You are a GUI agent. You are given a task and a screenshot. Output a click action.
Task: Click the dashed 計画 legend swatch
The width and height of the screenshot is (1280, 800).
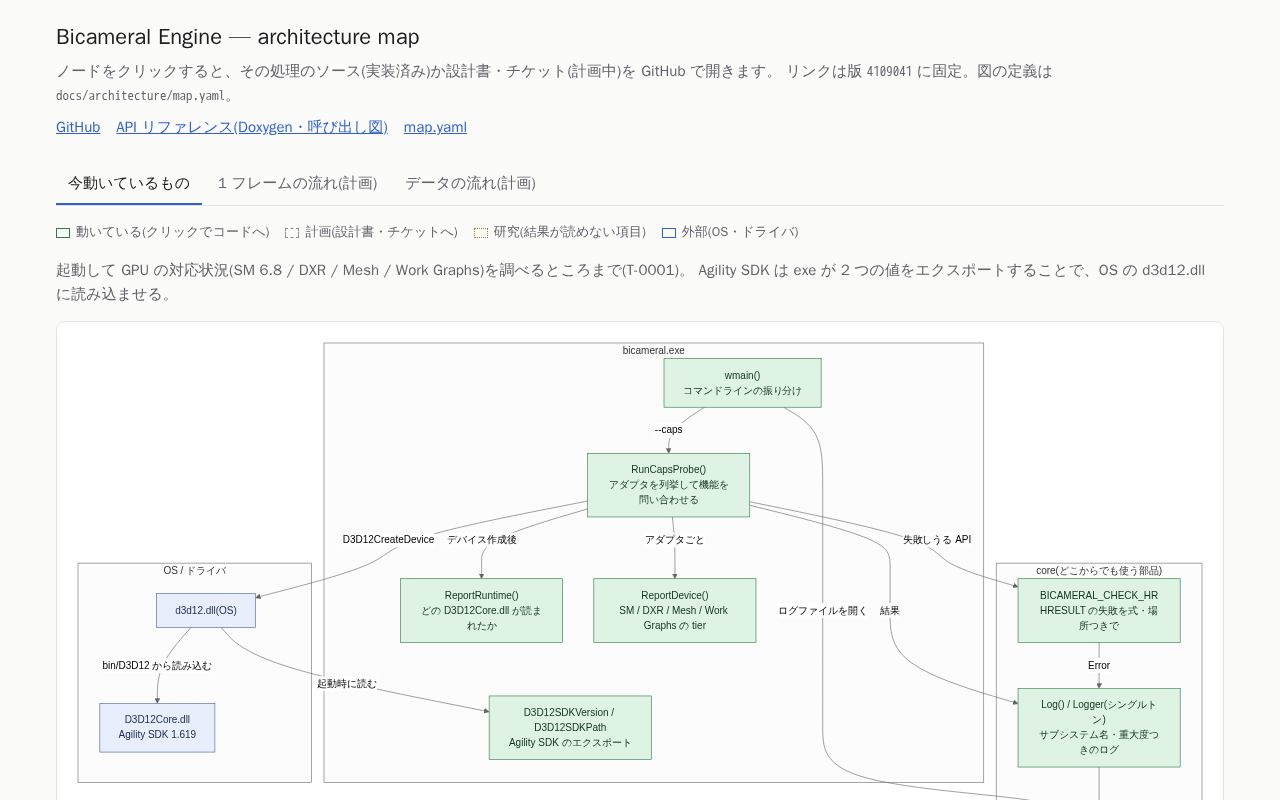pyautogui.click(x=292, y=232)
